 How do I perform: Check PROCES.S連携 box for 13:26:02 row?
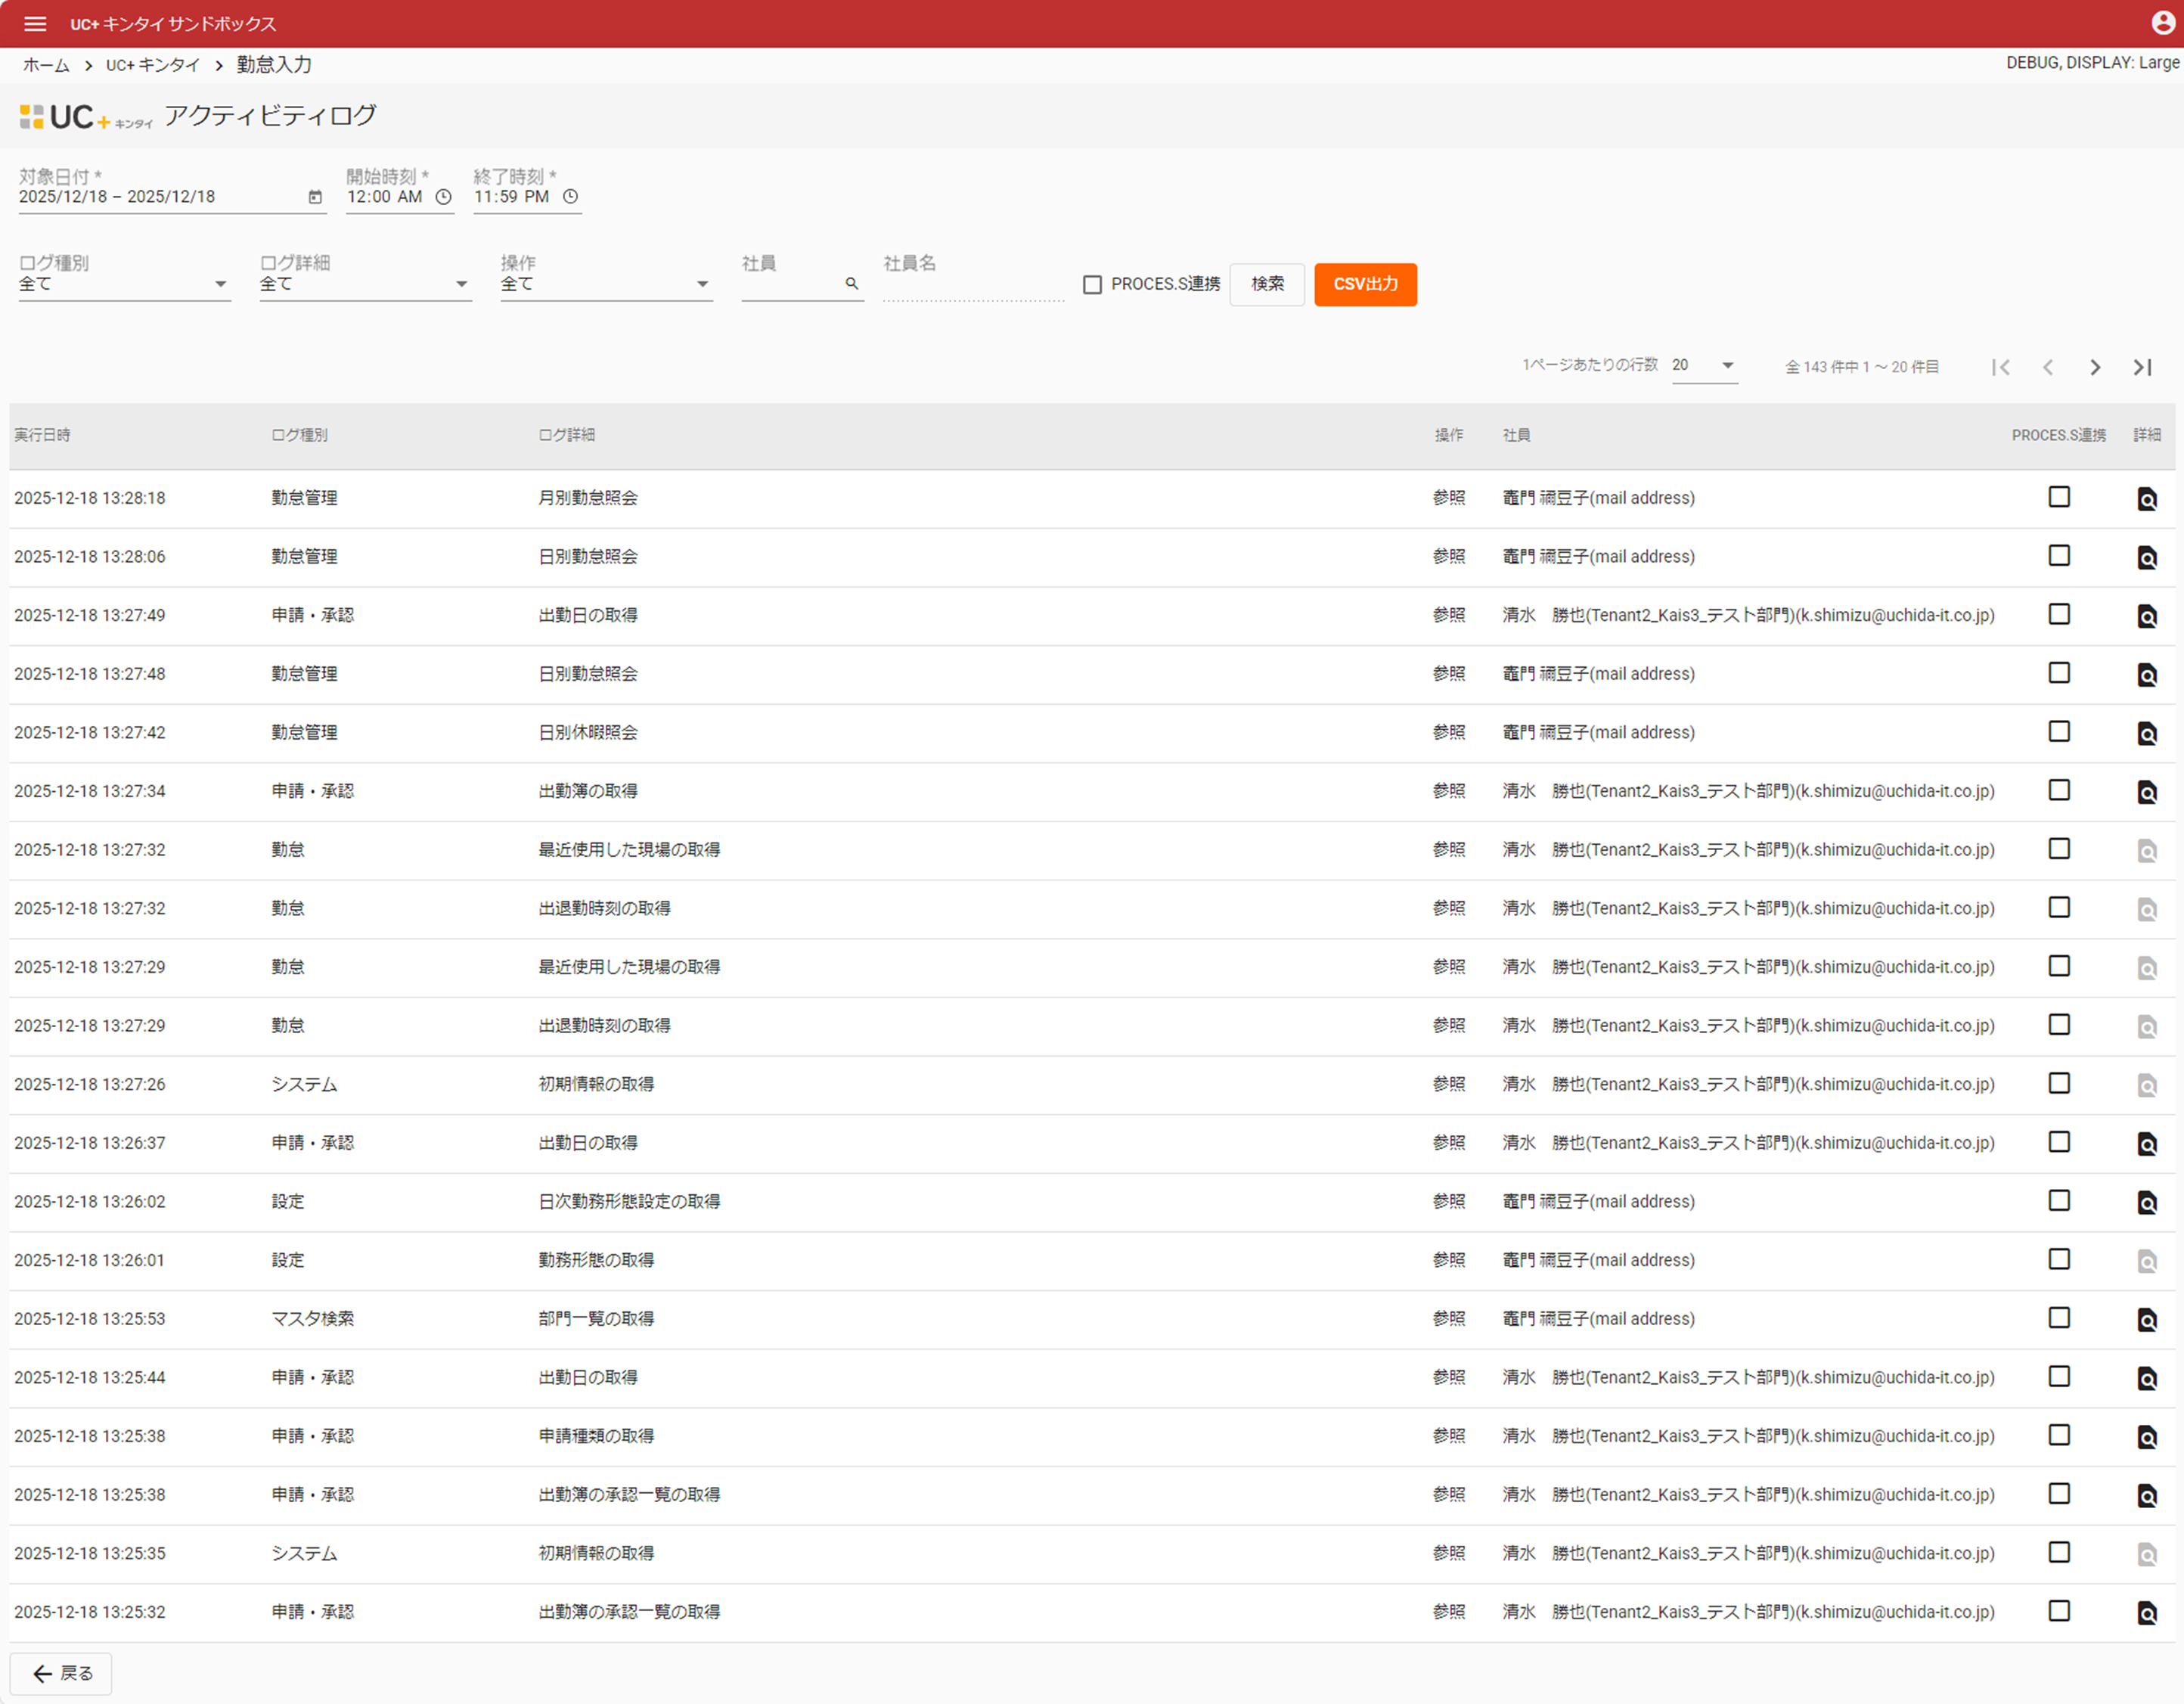[2059, 1200]
